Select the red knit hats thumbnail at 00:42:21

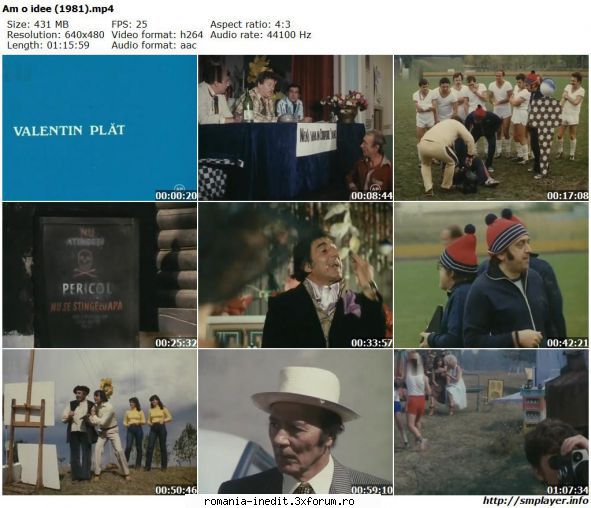(x=491, y=275)
